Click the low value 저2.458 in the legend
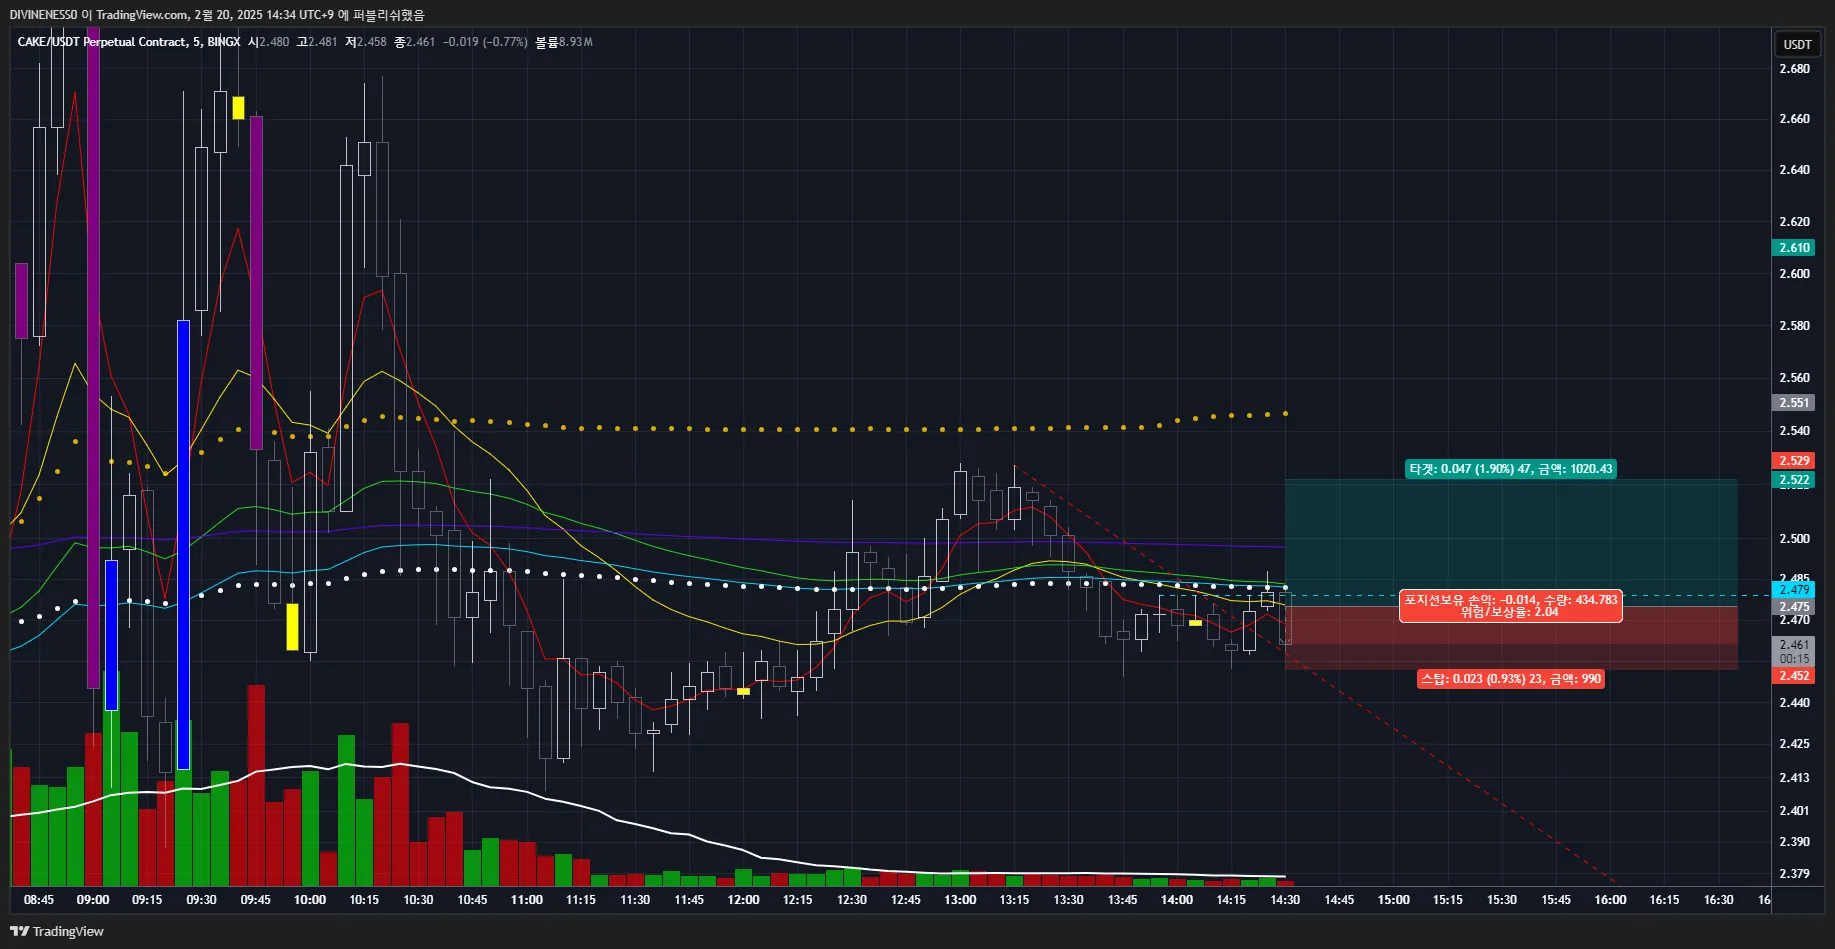Viewport: 1835px width, 949px height. (x=365, y=42)
